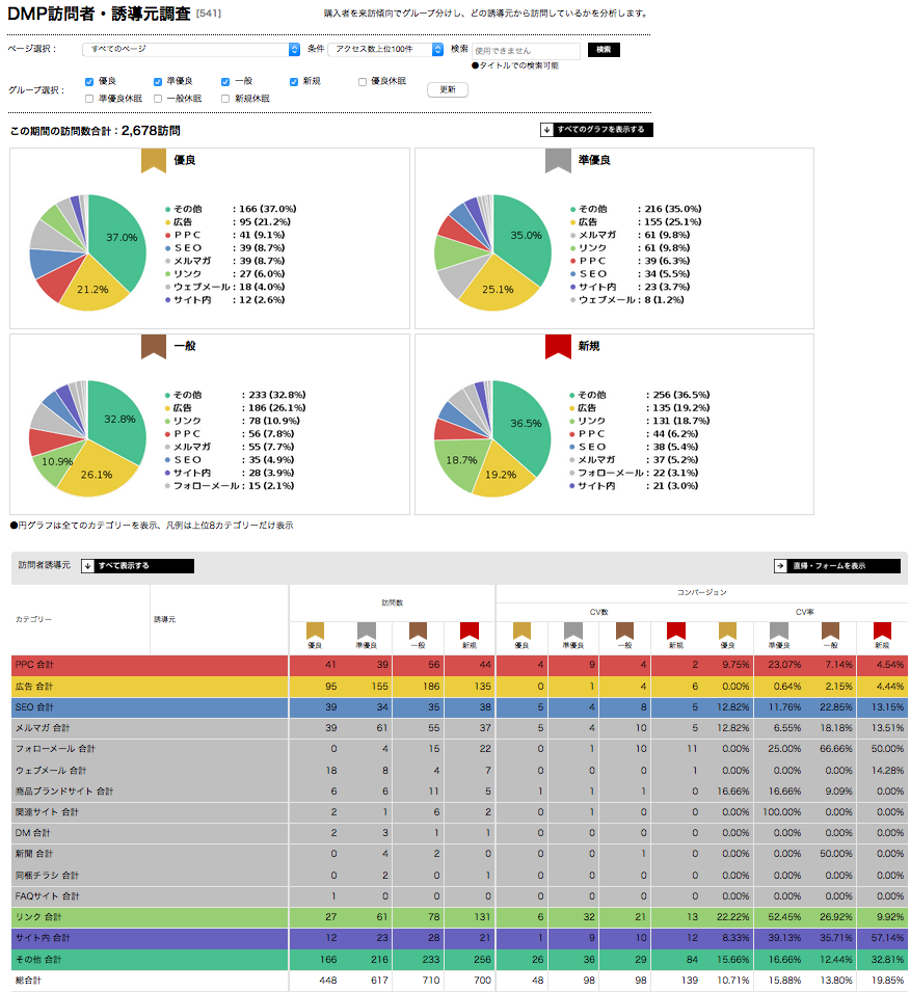The width and height of the screenshot is (910, 992).
Task: Click the 更新 button
Action: coord(447,90)
